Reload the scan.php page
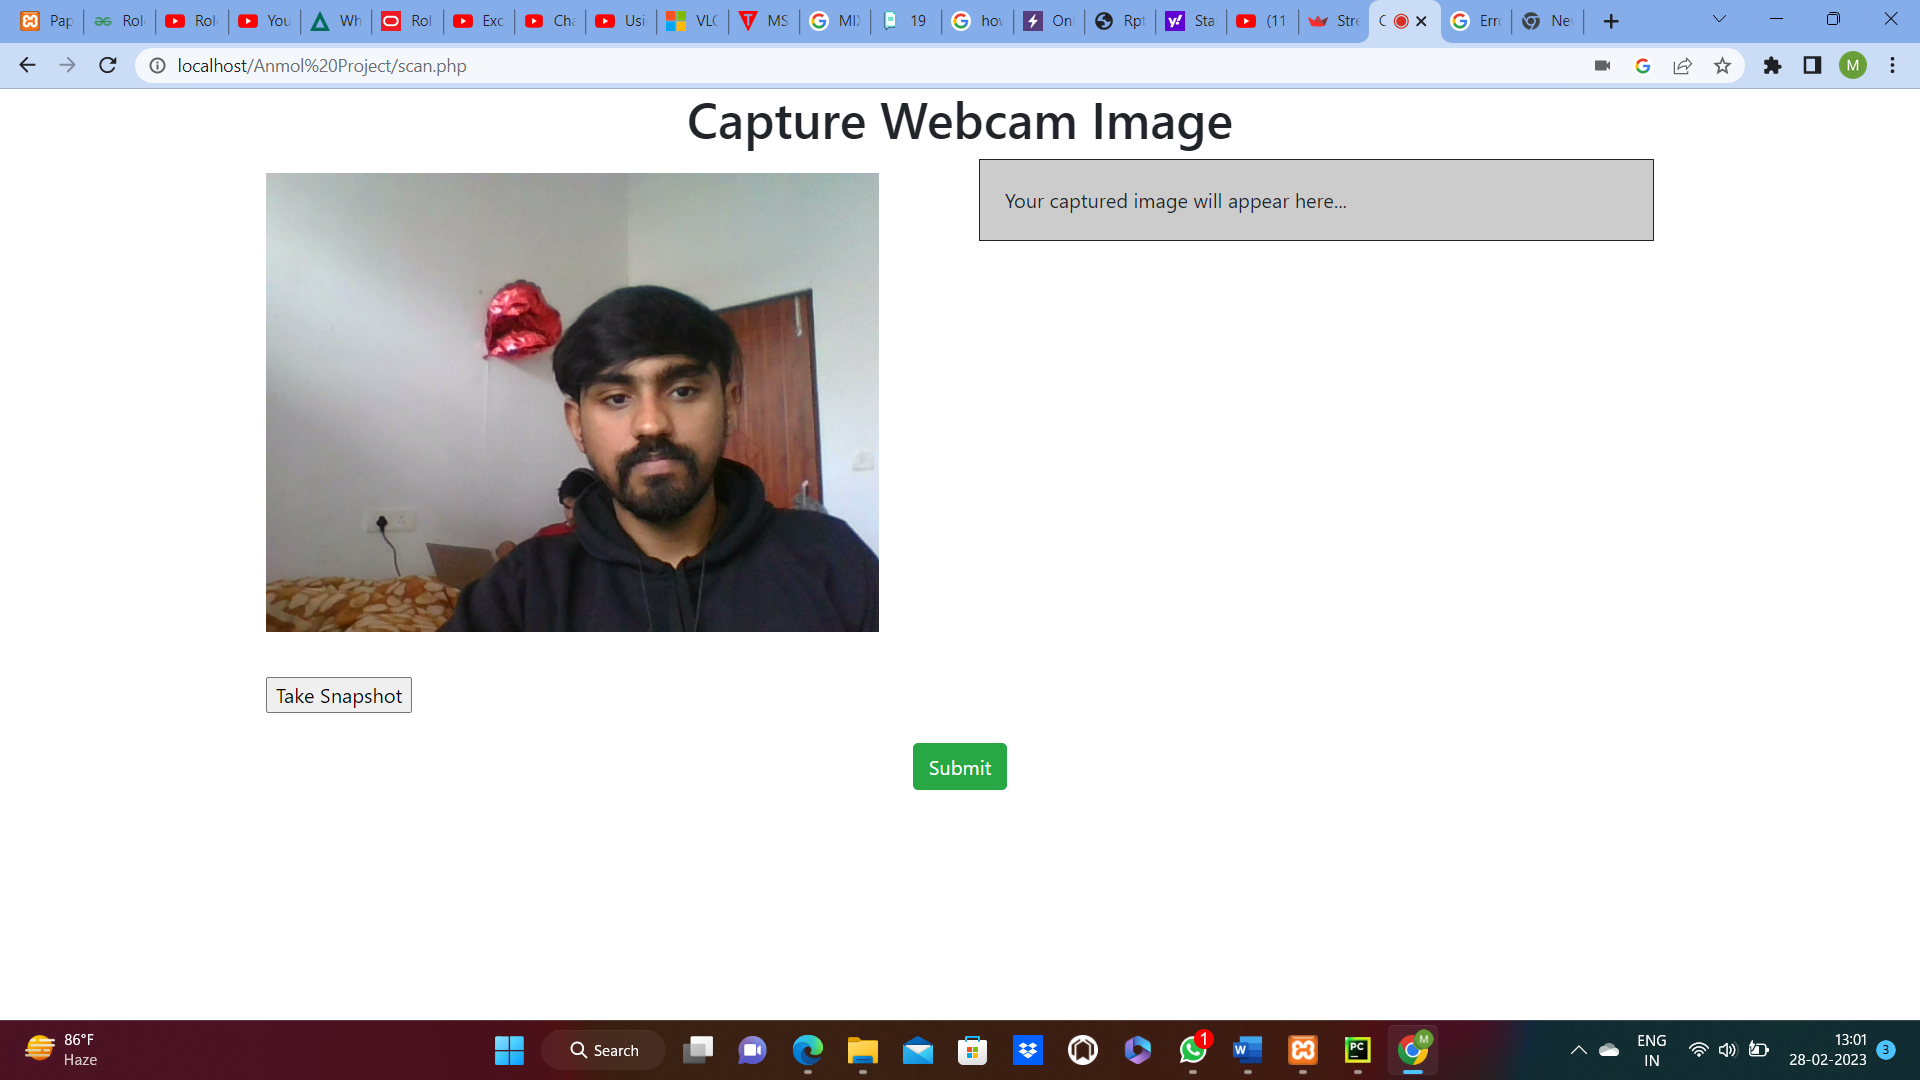The image size is (1920, 1080). (x=107, y=66)
